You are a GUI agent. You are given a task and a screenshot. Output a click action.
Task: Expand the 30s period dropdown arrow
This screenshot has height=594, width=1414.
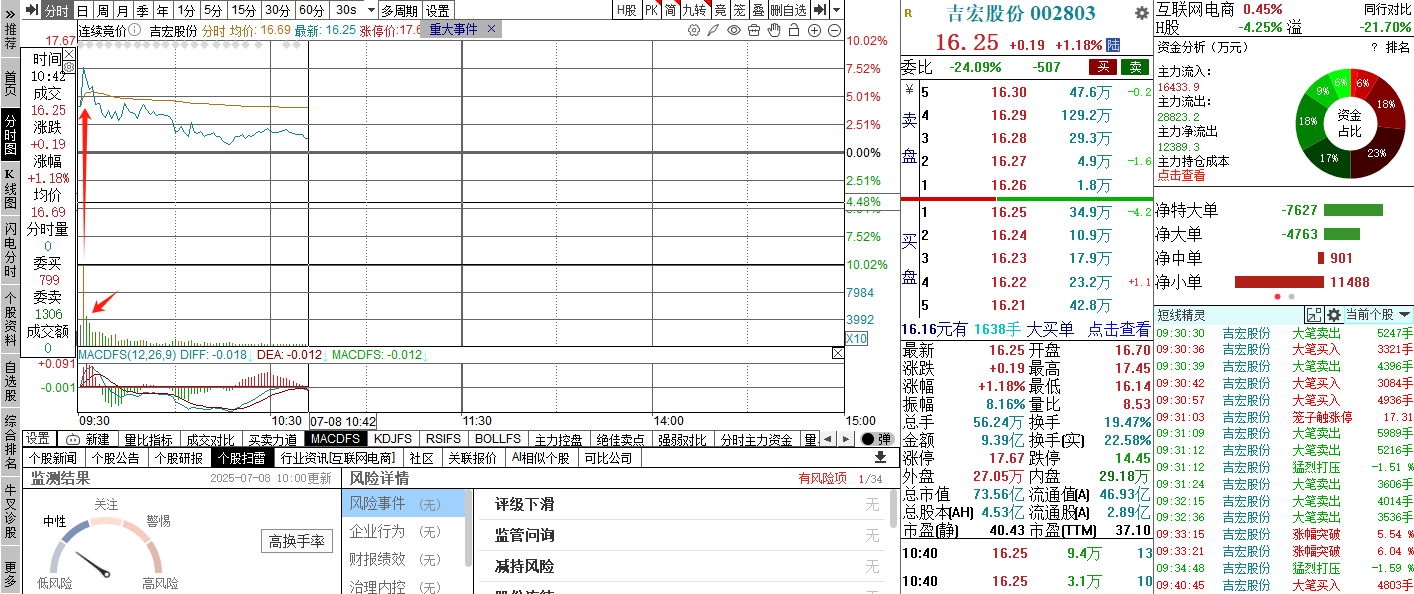(x=369, y=10)
